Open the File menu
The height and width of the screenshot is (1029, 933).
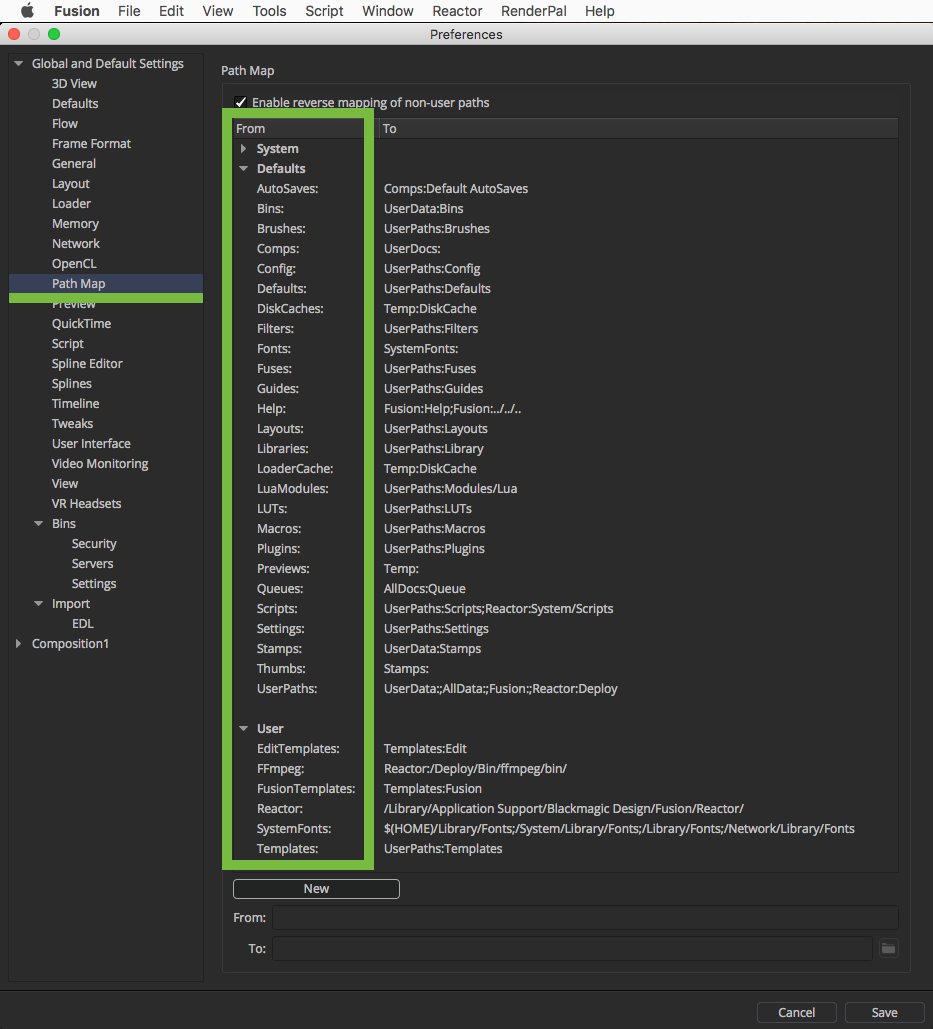pyautogui.click(x=129, y=11)
